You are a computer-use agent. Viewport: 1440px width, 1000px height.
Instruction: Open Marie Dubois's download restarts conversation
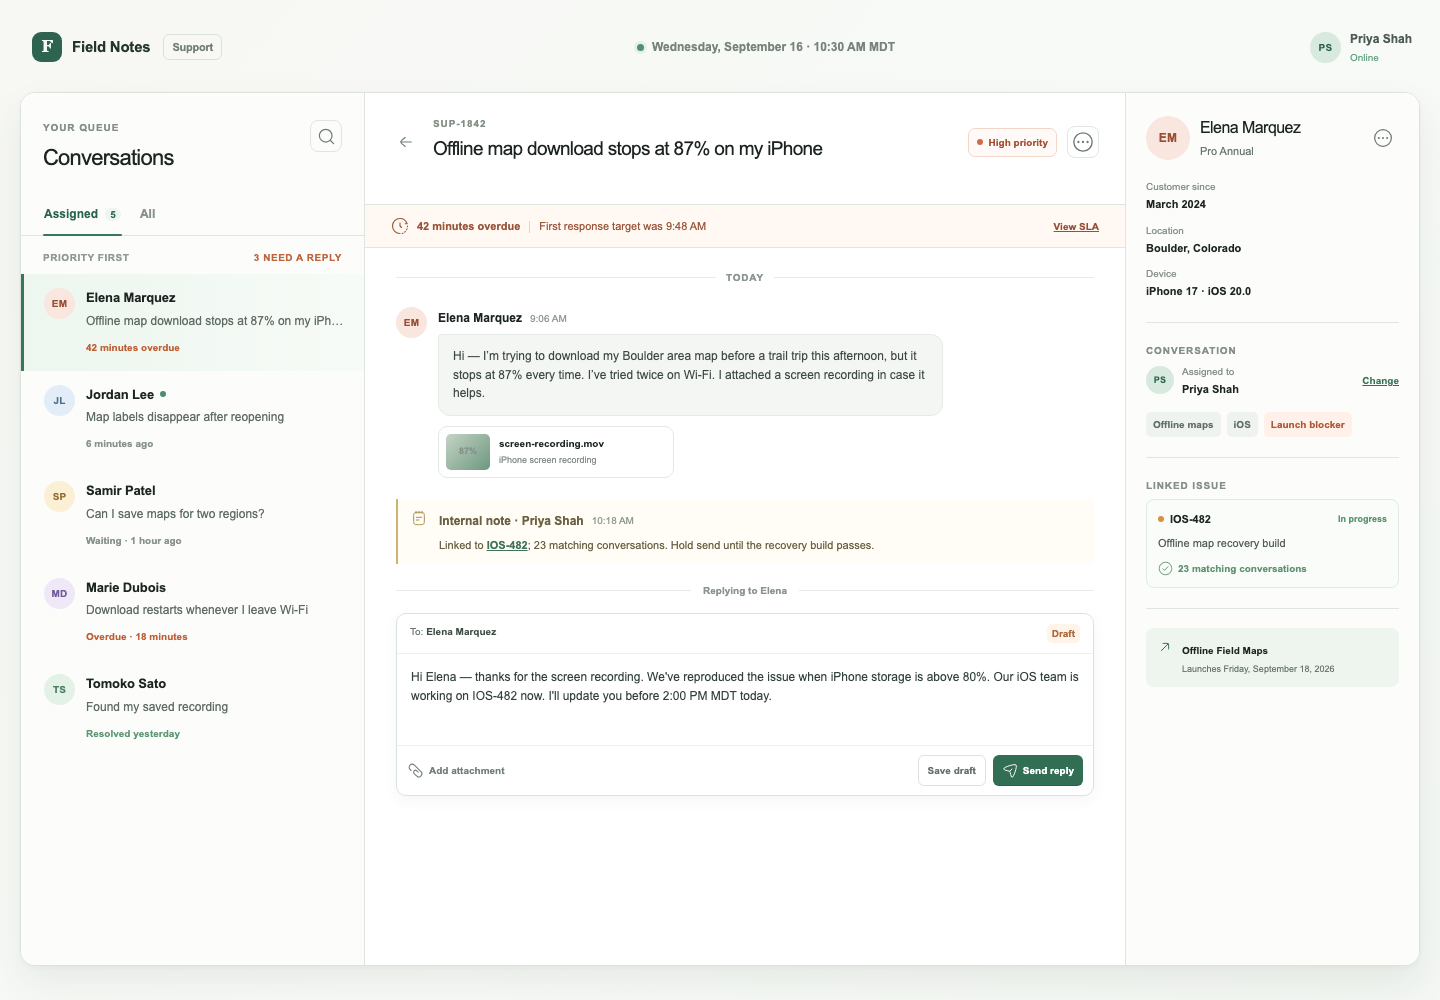[193, 612]
